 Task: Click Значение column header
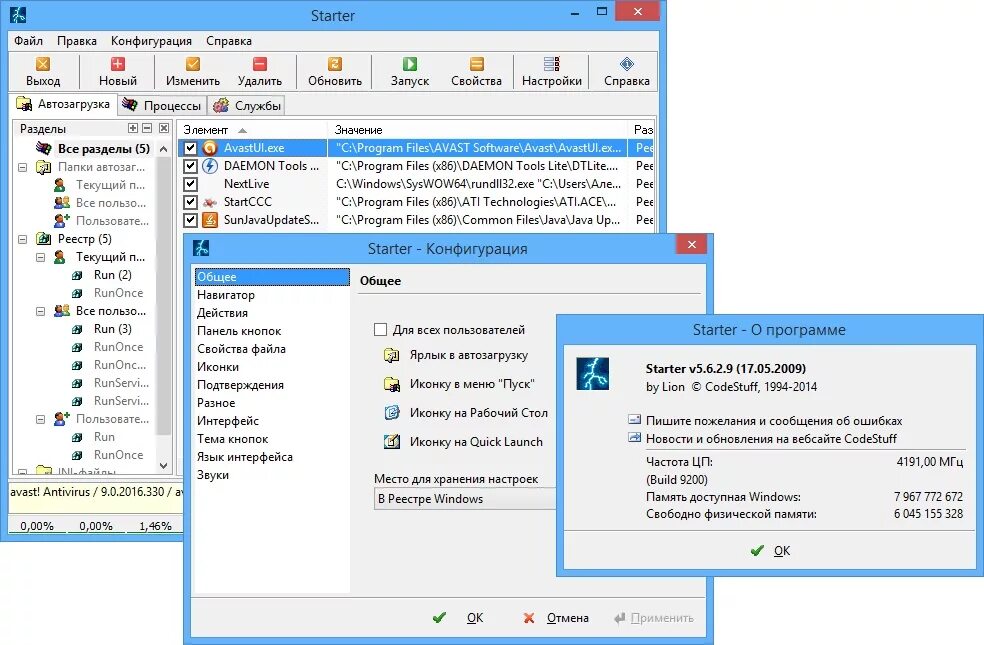(x=477, y=130)
